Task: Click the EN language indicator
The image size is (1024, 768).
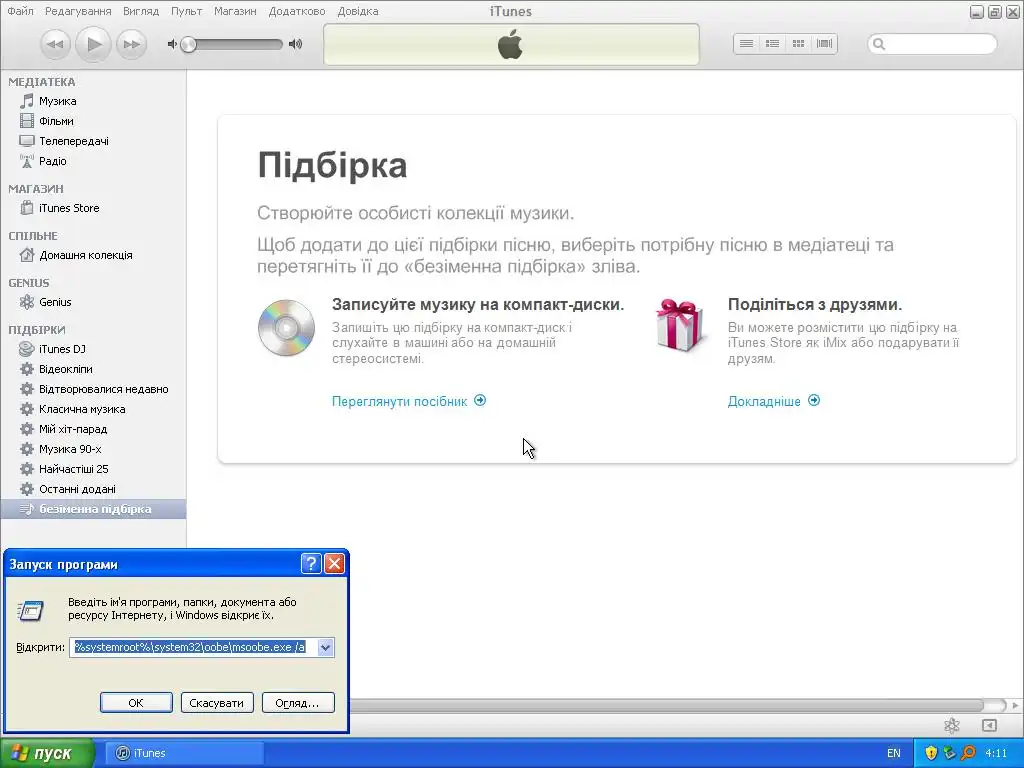Action: click(x=893, y=754)
